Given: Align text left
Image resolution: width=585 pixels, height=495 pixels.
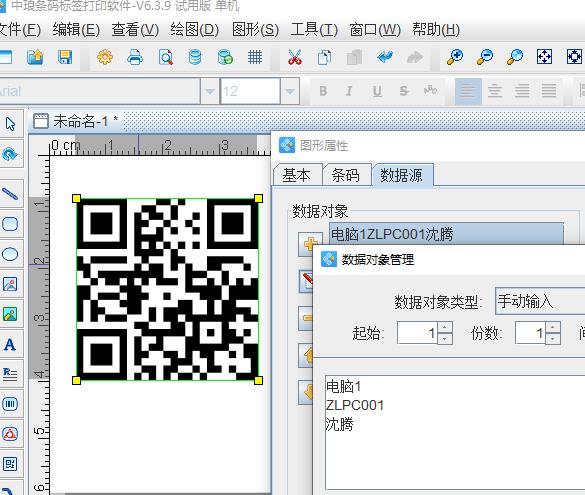Looking at the screenshot, I should pos(468,91).
